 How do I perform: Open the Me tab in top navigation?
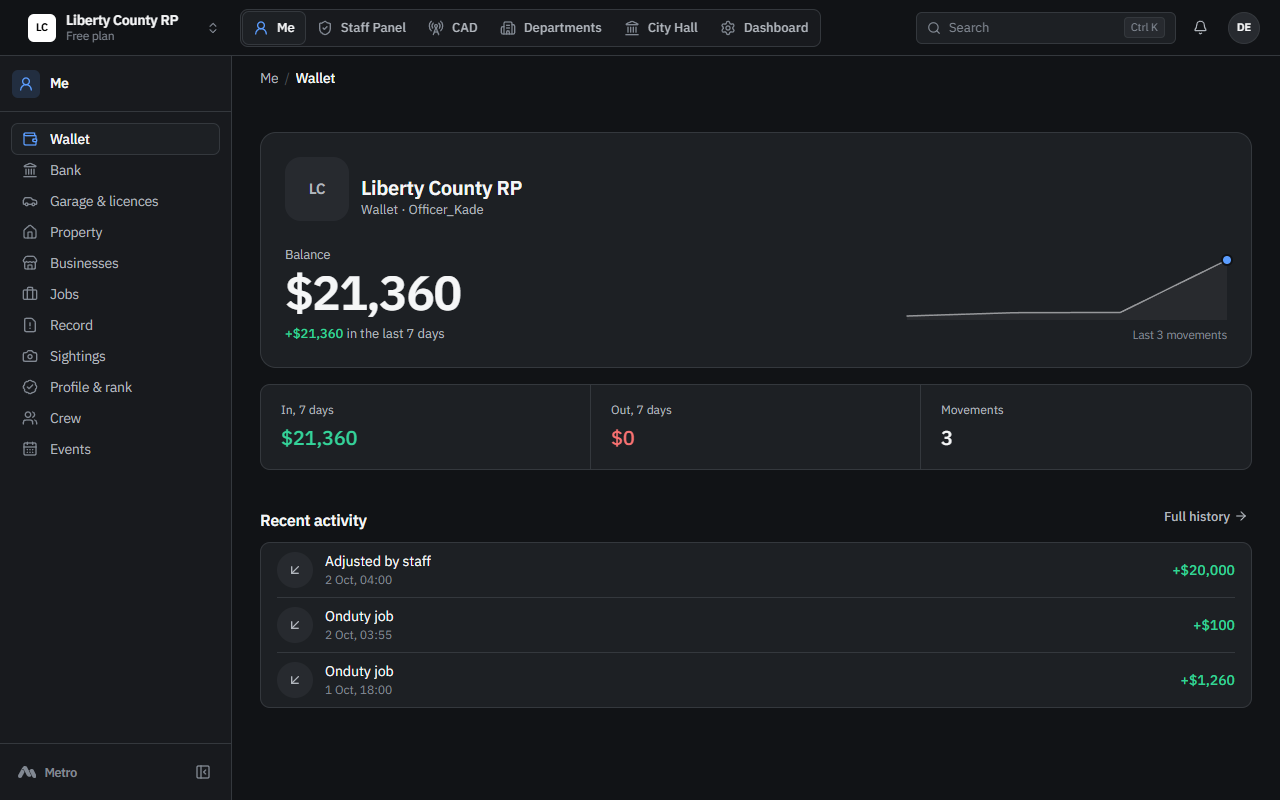pyautogui.click(x=274, y=28)
